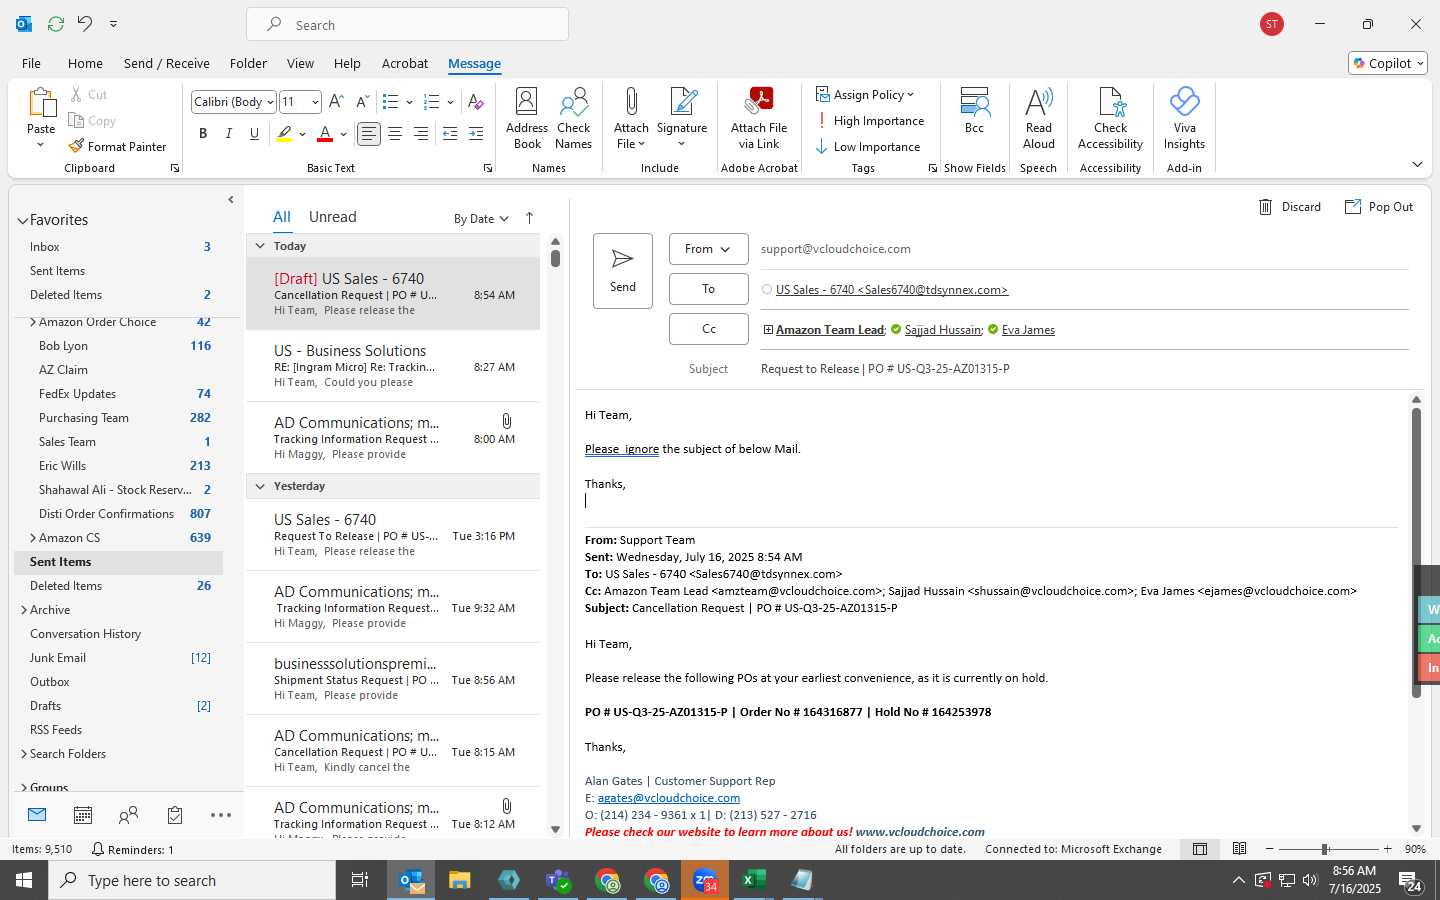Collapse the Yesterday group
The image size is (1440, 900).
tap(260, 486)
